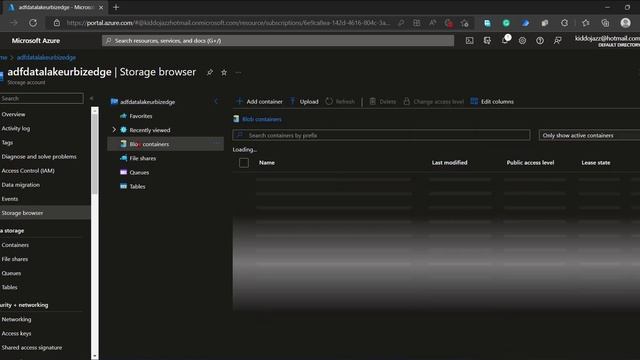Open Tags in resource menu
The height and width of the screenshot is (360, 640).
(x=7, y=142)
